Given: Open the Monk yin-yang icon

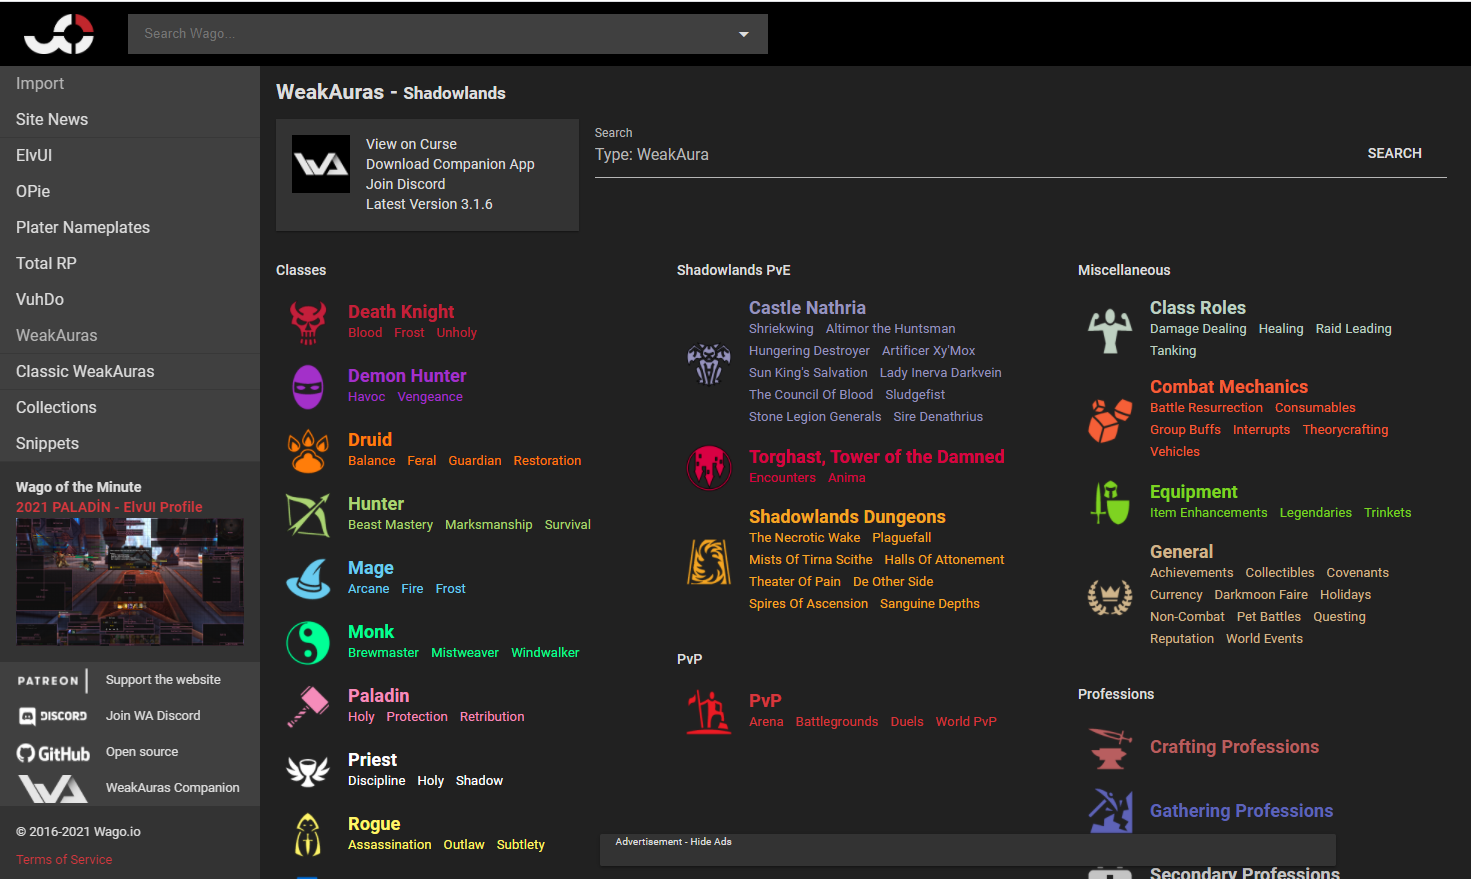Looking at the screenshot, I should coord(308,643).
